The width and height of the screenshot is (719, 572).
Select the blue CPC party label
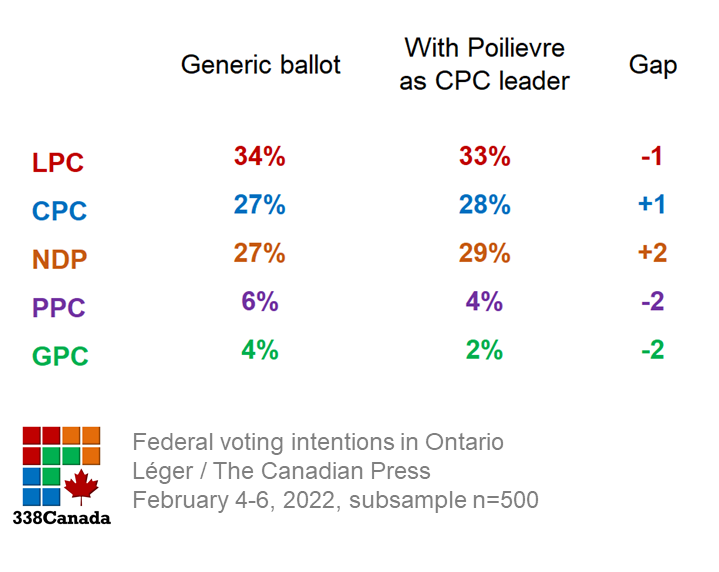60,211
